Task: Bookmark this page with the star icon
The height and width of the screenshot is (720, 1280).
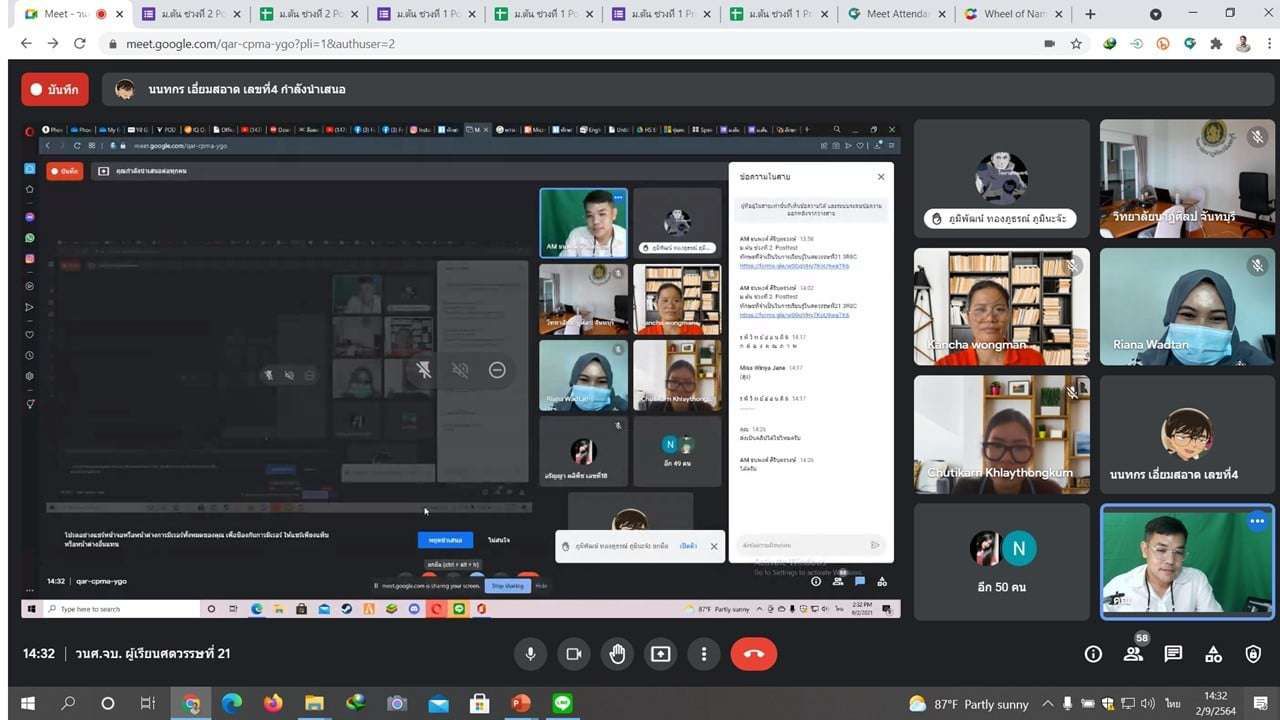Action: tap(1076, 44)
